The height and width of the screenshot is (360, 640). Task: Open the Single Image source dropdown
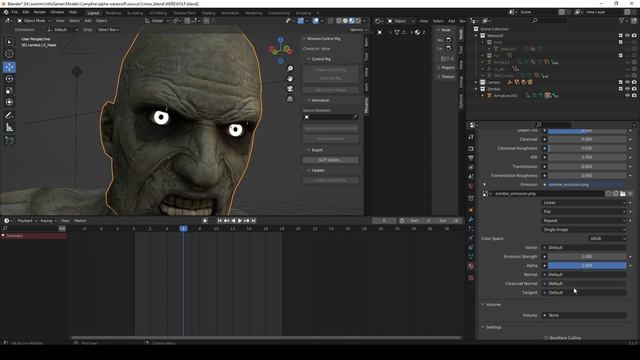584,230
